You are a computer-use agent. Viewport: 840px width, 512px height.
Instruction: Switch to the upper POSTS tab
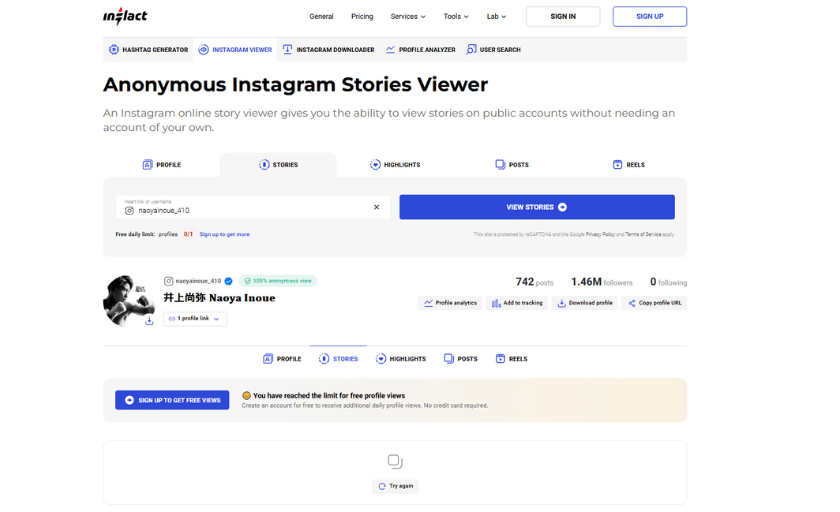tap(512, 165)
